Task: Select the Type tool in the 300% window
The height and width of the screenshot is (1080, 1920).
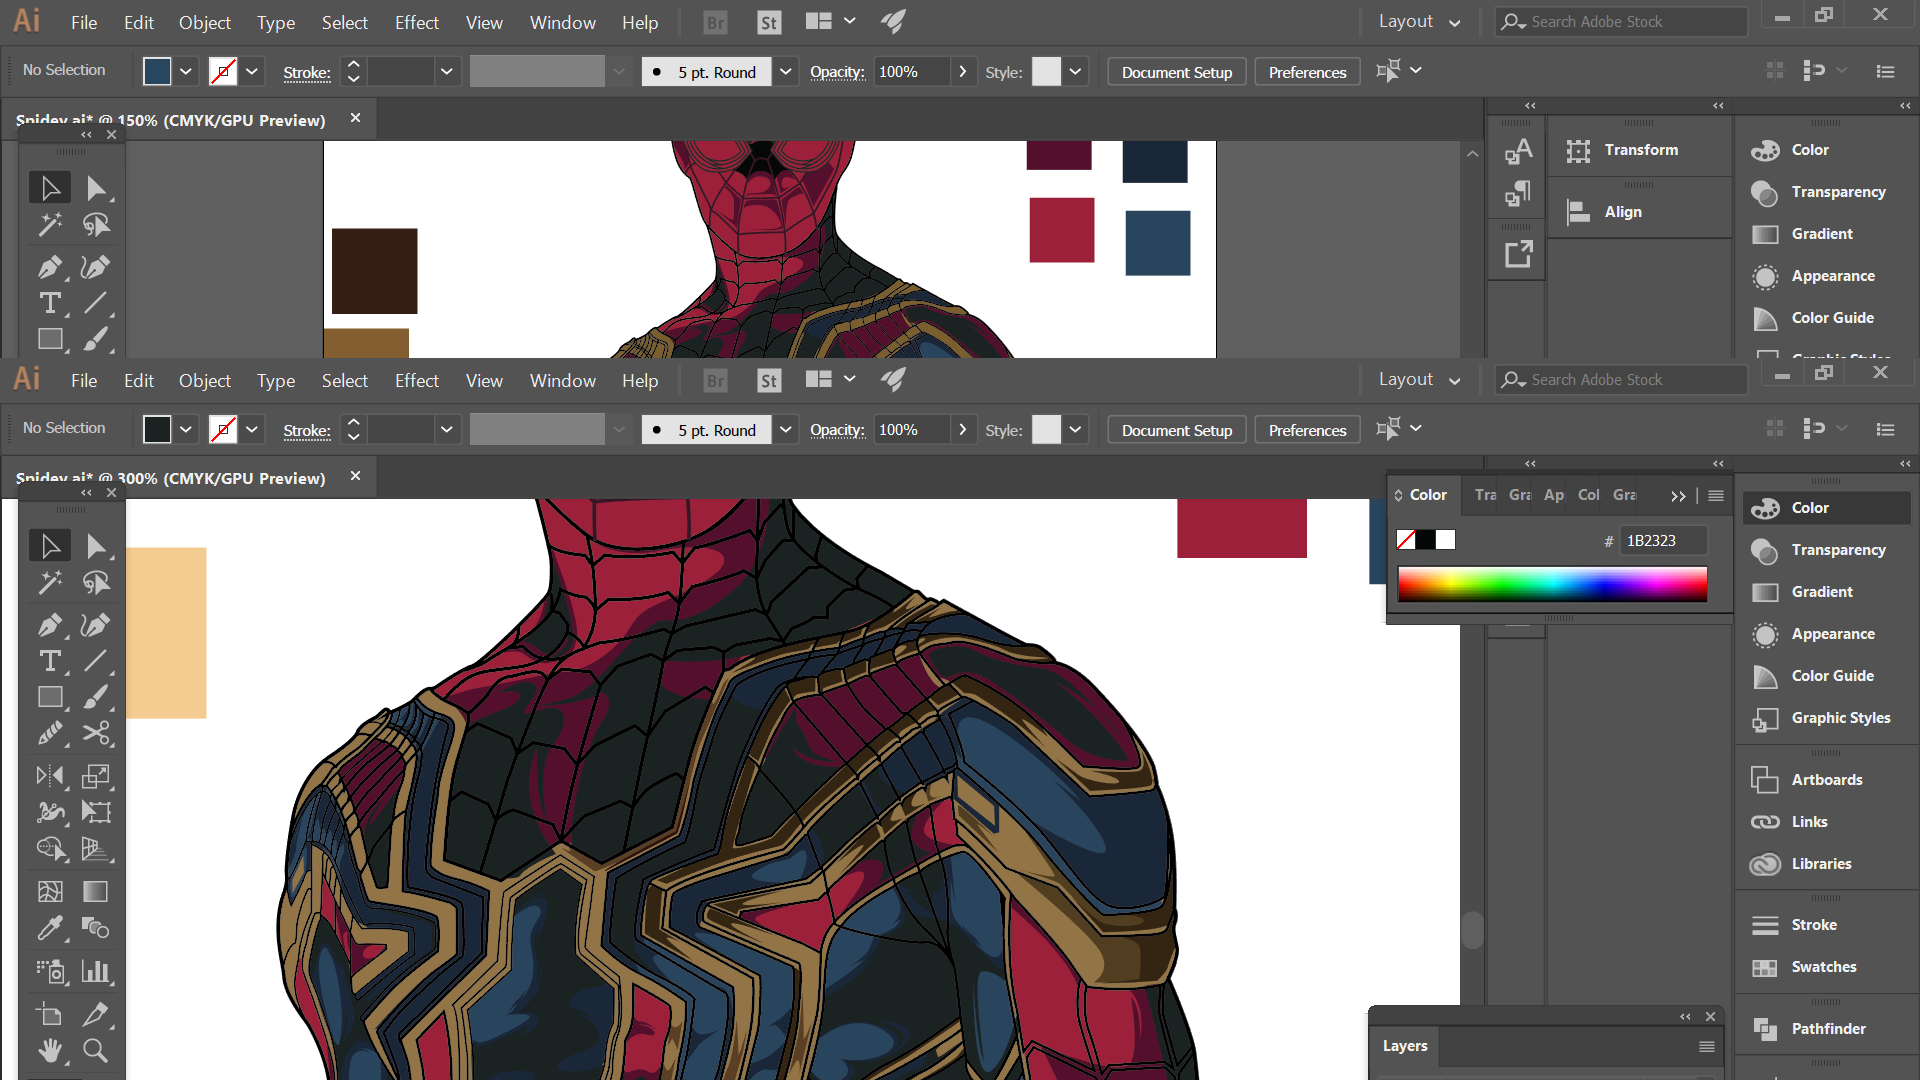Action: (50, 661)
